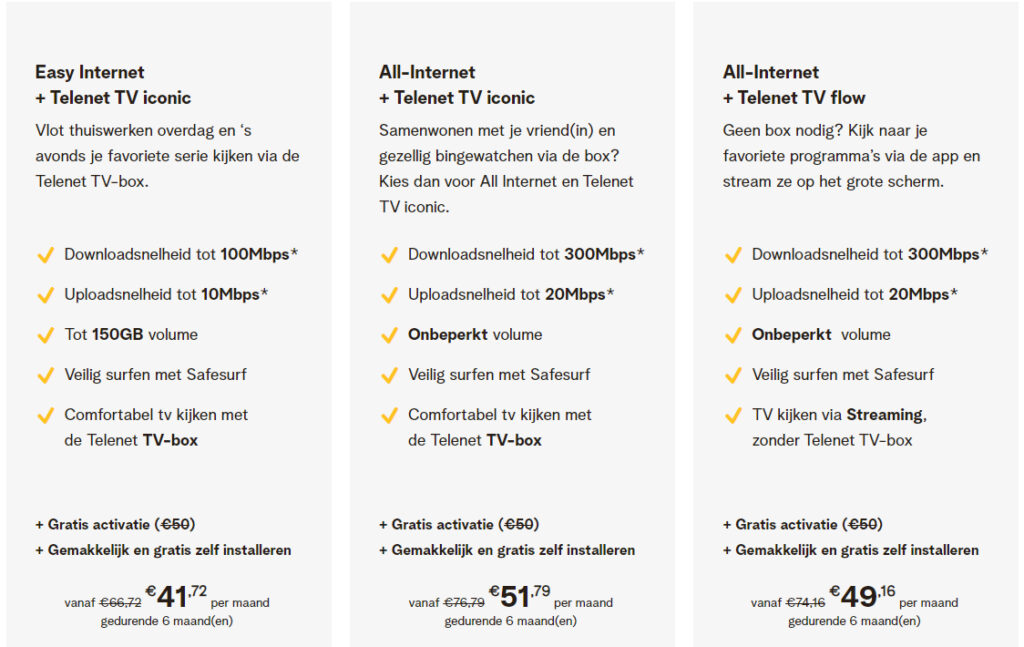This screenshot has height=647, width=1024.
Task: Click Geen box nodig description paragraph
Action: click(852, 156)
